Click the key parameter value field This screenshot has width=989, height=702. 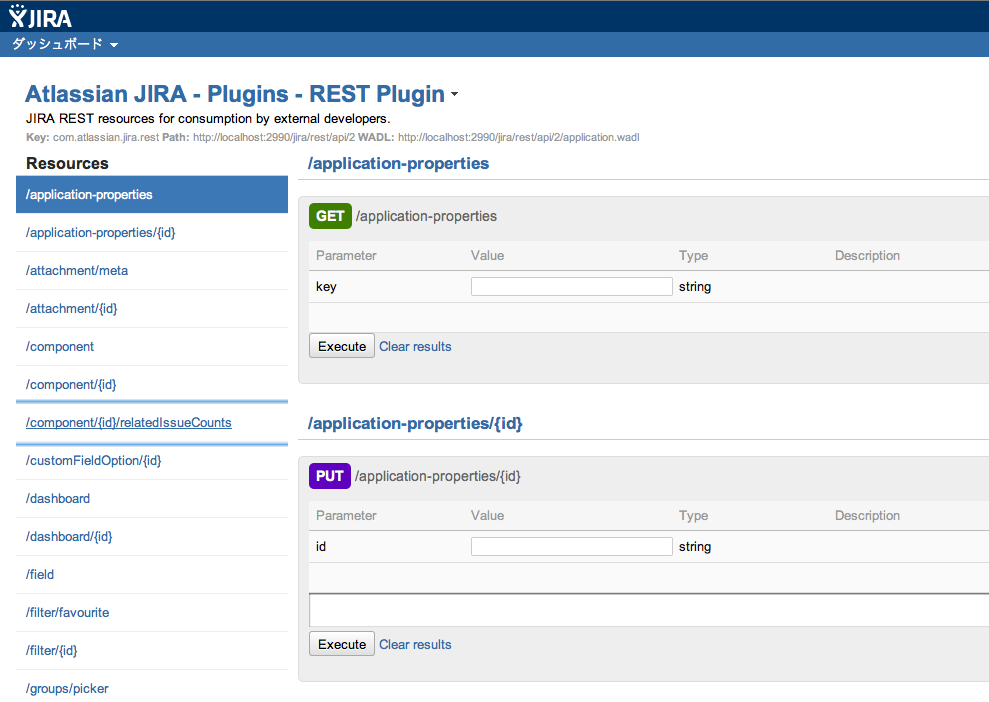571,287
